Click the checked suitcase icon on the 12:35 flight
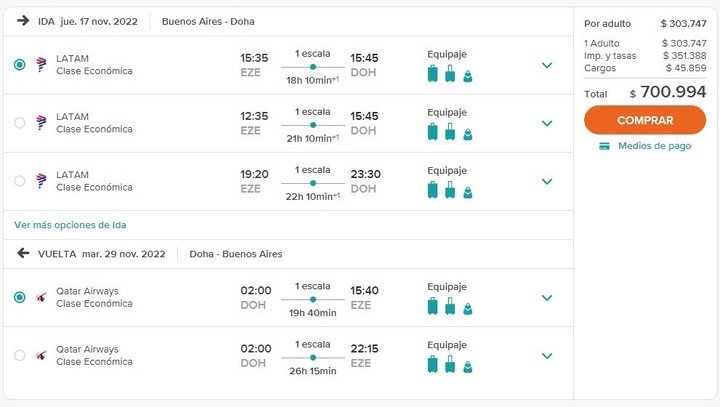720x407 pixels. pos(433,132)
